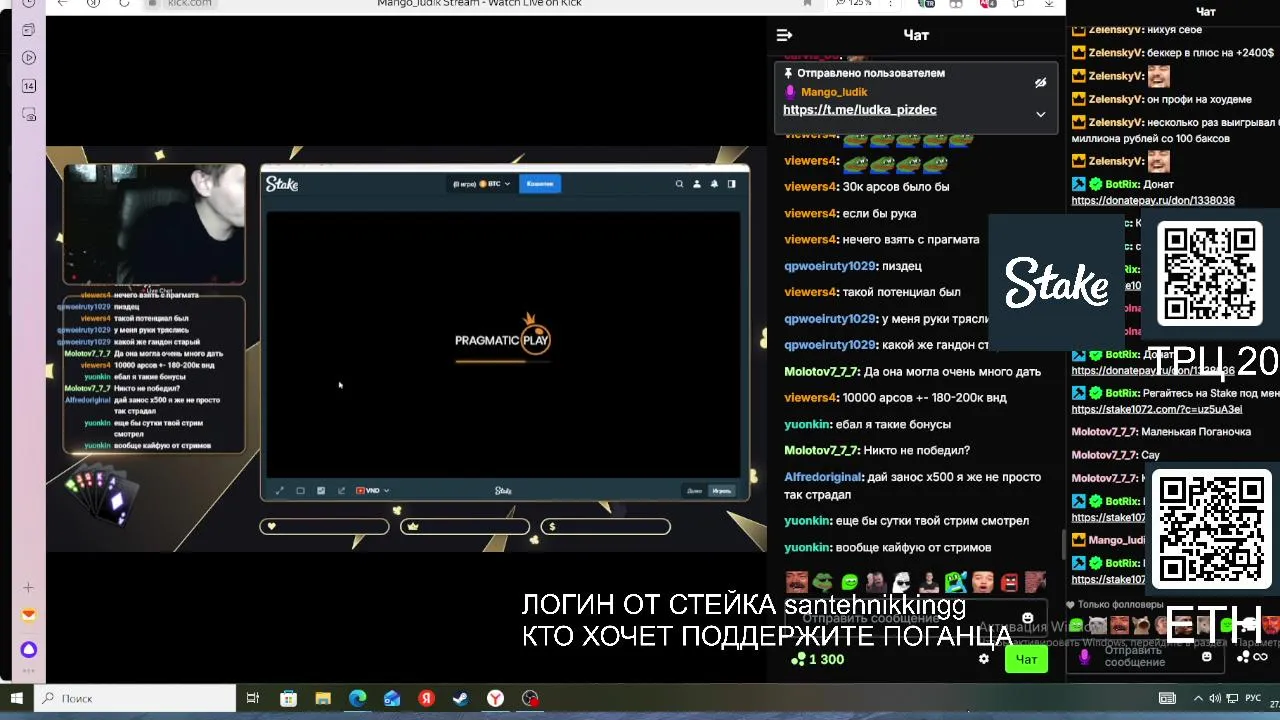Click Alfredoriginal username in main chat
The image size is (1280, 720).
823,478
